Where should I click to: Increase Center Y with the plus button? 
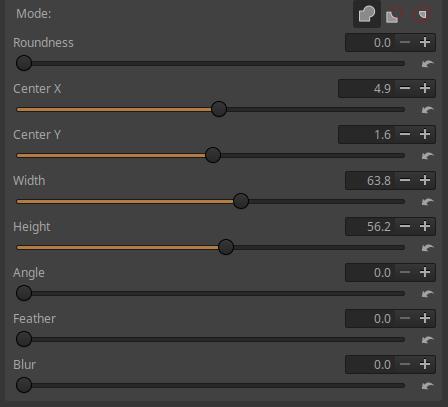(x=425, y=134)
